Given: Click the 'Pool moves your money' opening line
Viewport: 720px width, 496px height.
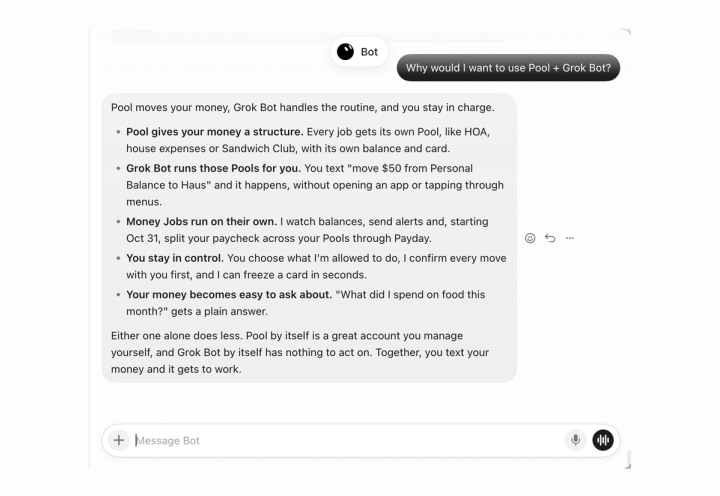Looking at the screenshot, I should pyautogui.click(x=303, y=107).
